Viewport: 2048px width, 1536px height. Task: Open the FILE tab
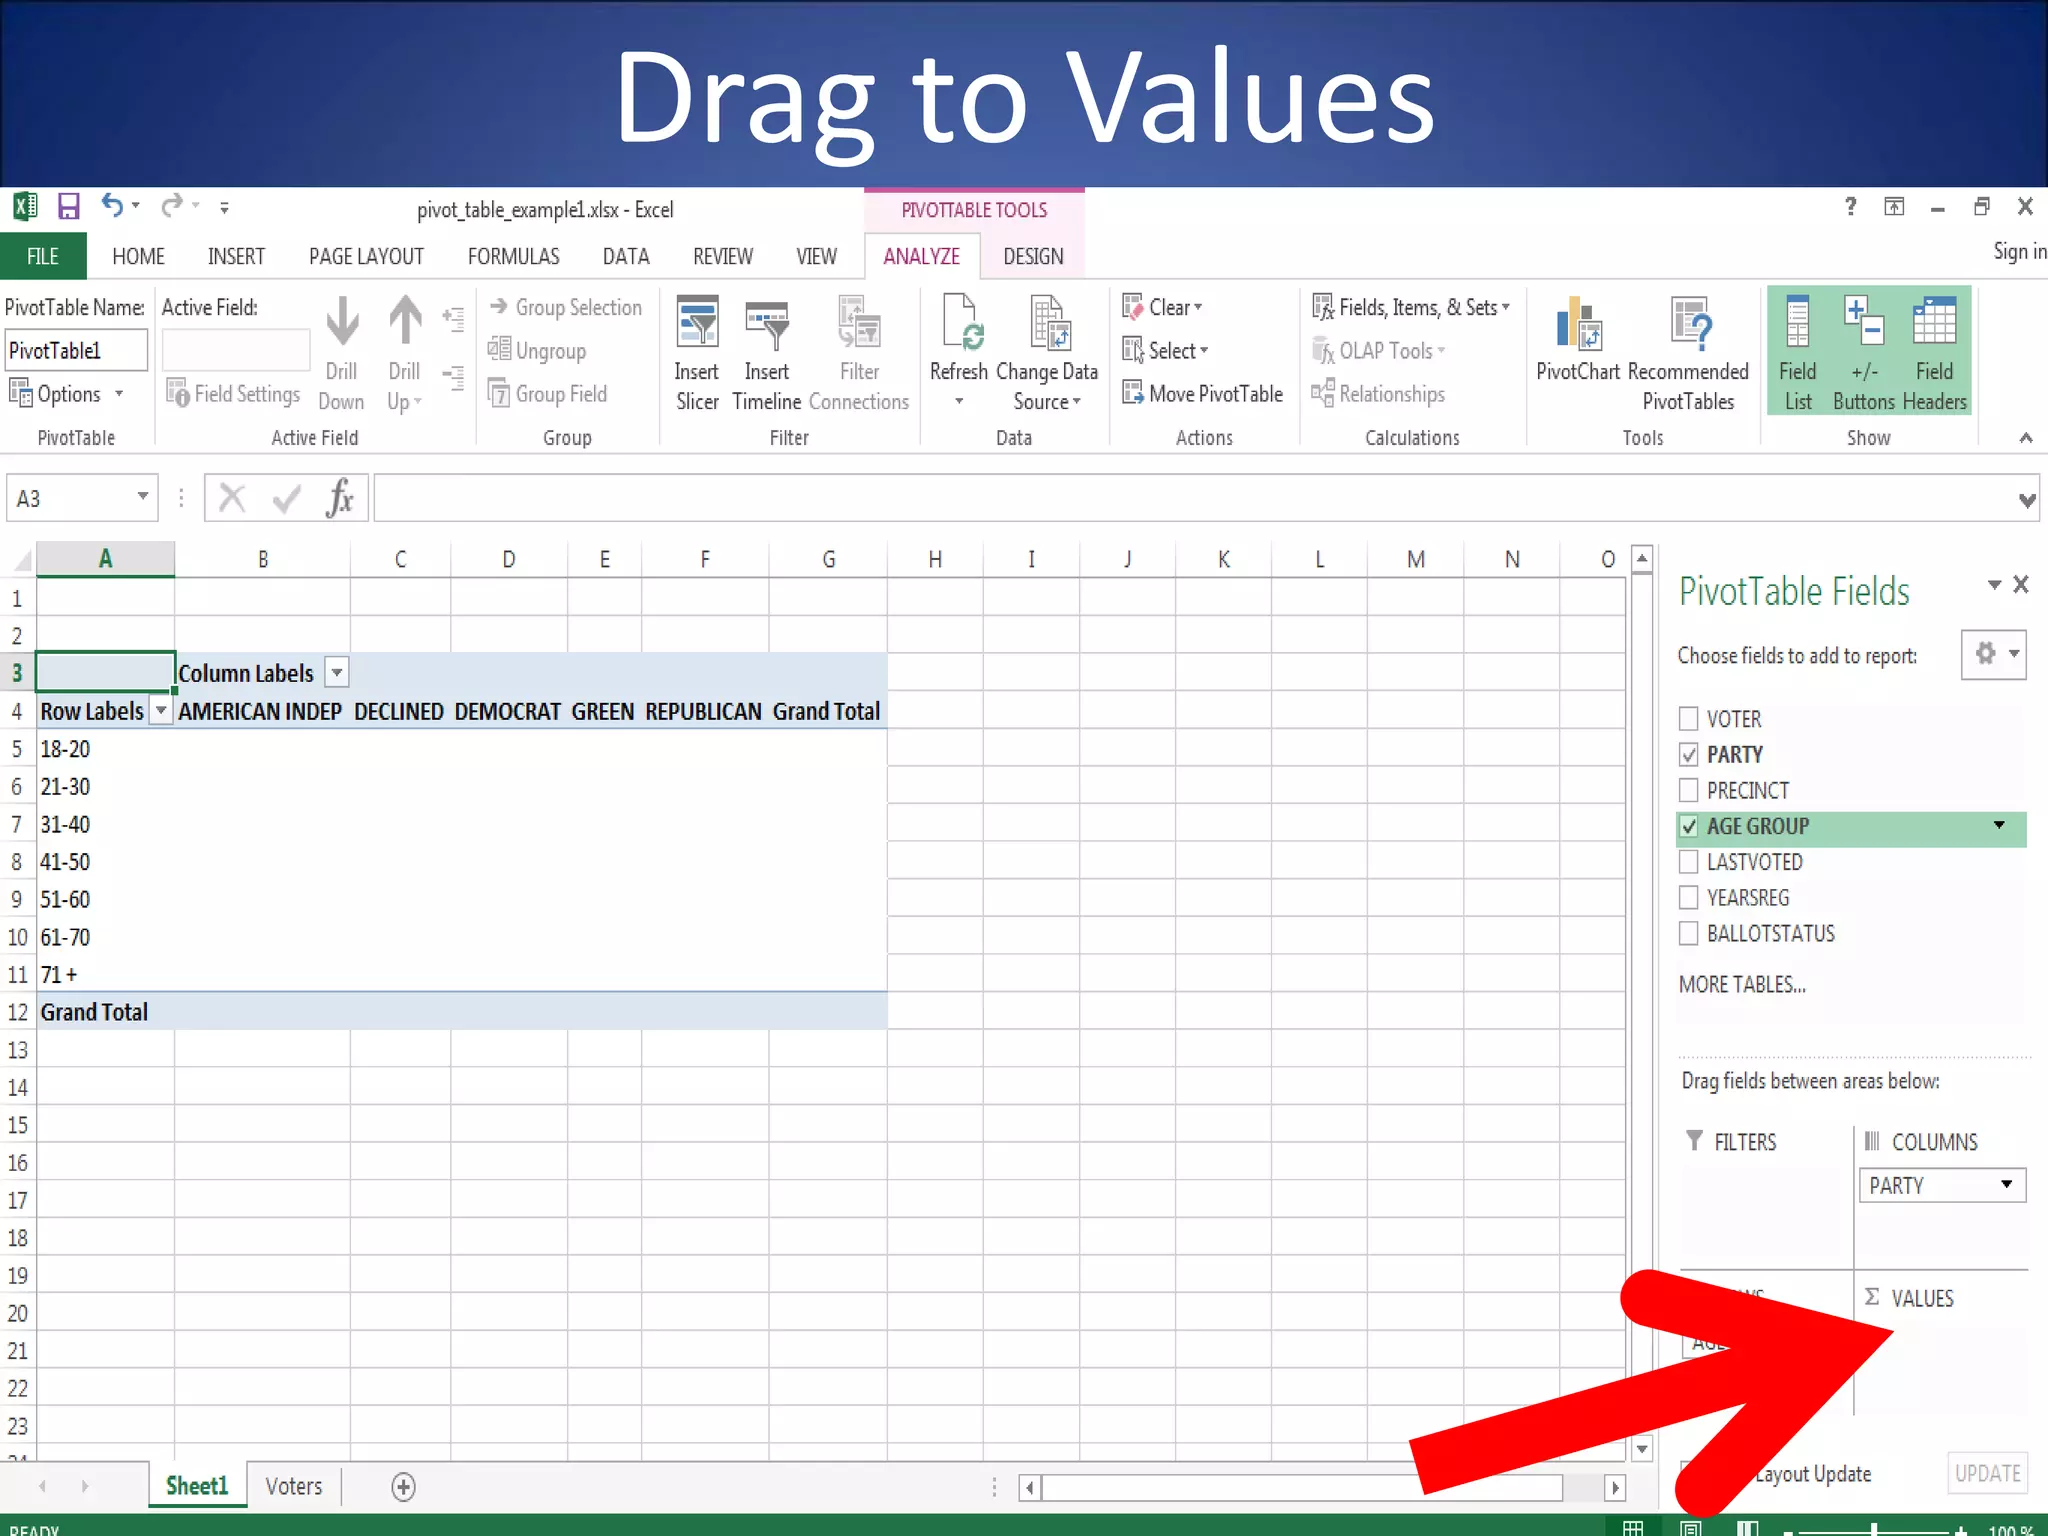coord(43,256)
